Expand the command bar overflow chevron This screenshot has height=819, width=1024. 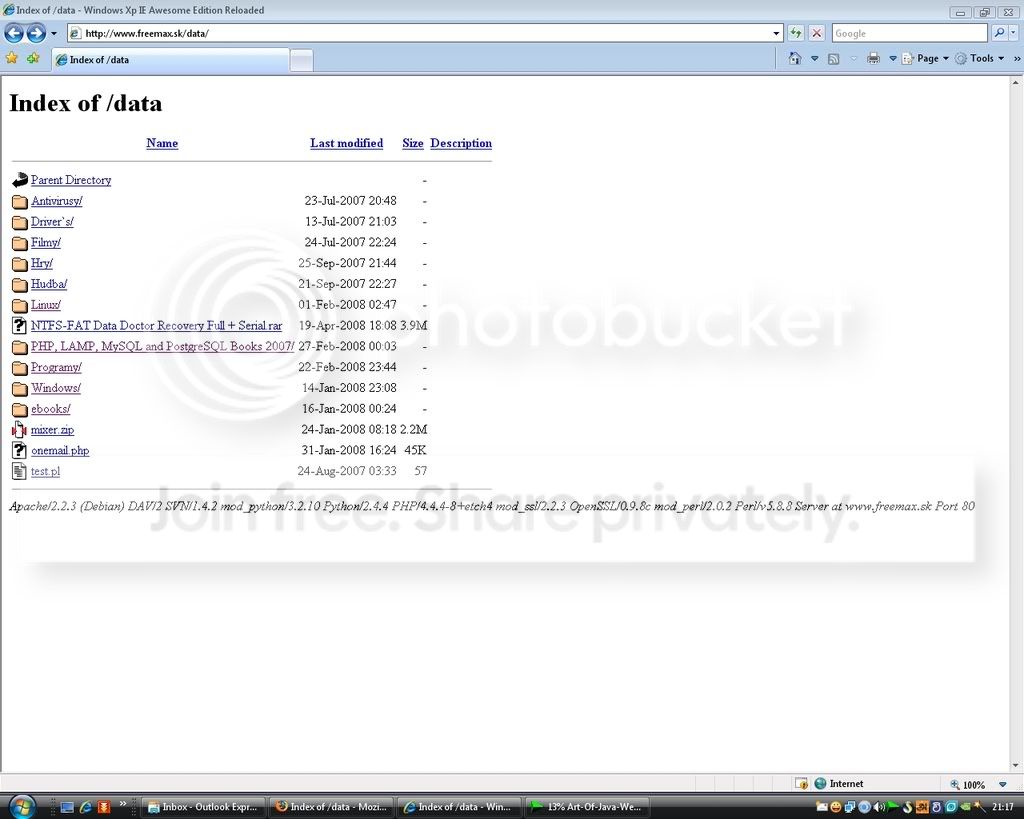coord(1016,58)
